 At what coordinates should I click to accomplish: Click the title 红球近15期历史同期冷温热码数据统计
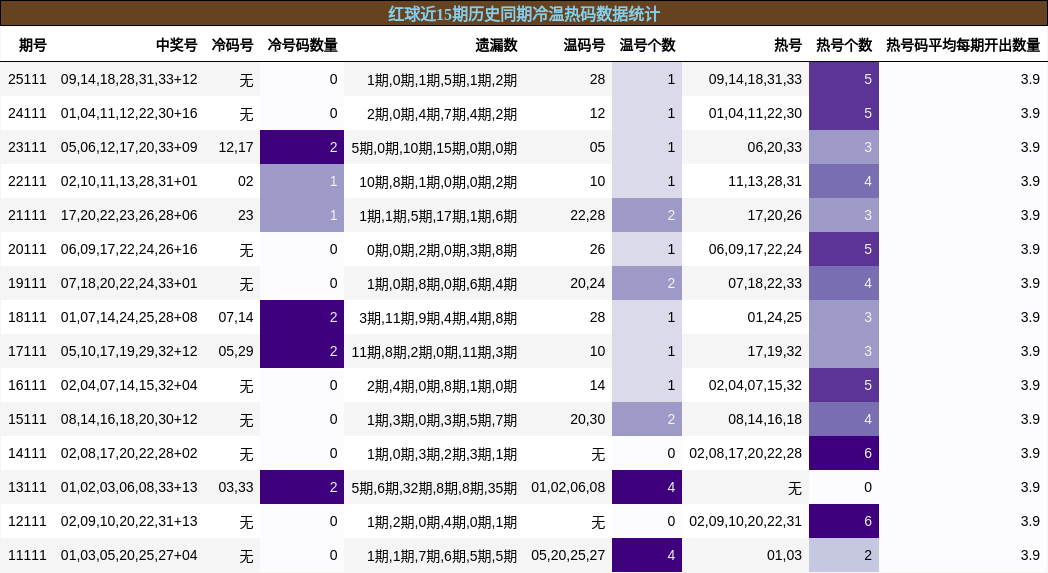tap(524, 13)
